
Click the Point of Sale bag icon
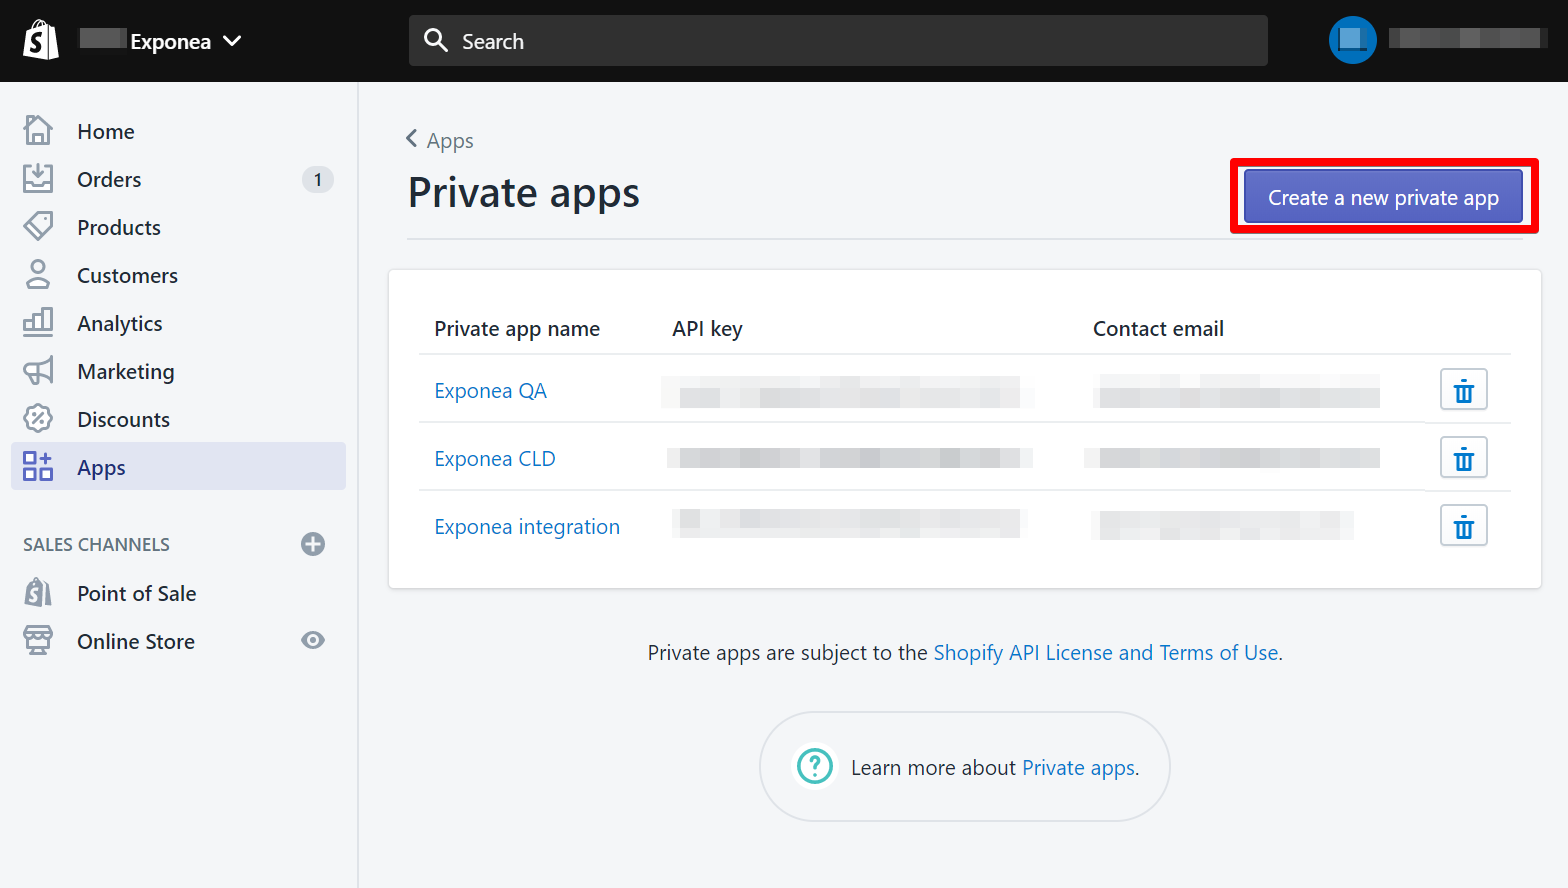coord(38,592)
